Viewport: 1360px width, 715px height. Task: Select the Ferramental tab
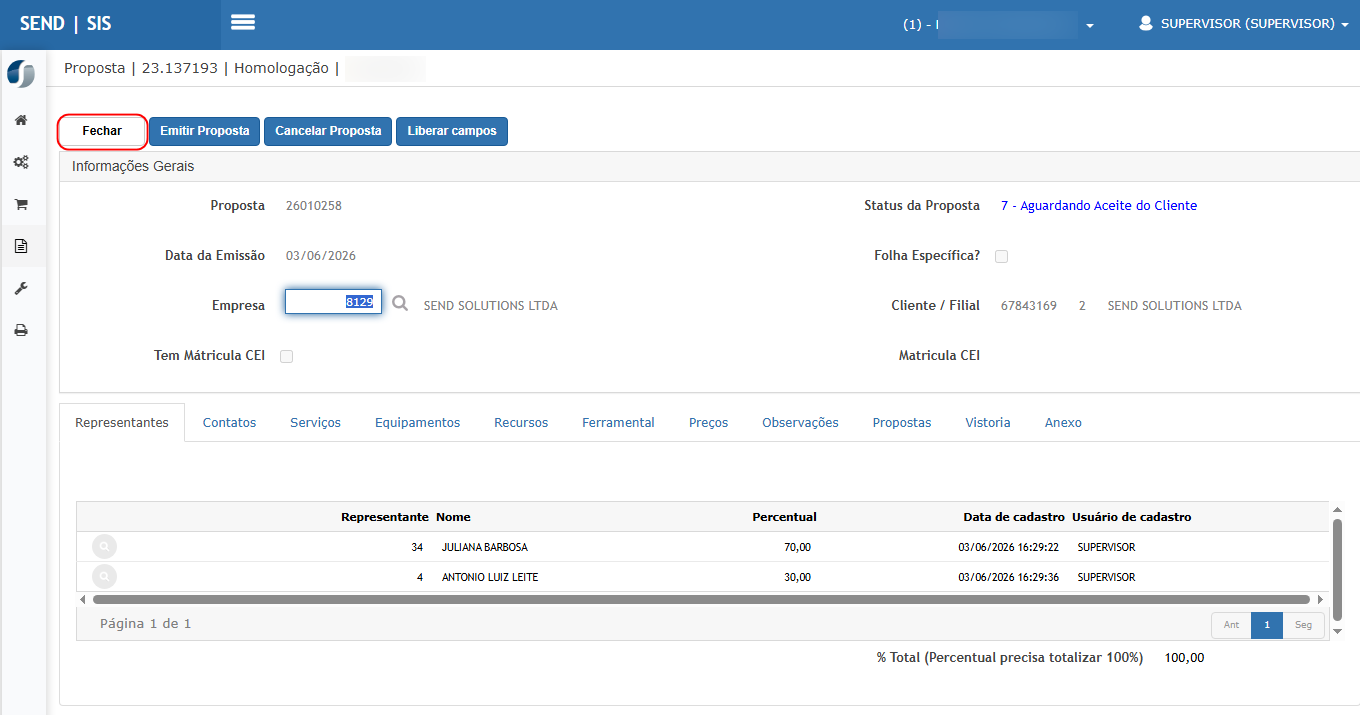(618, 423)
